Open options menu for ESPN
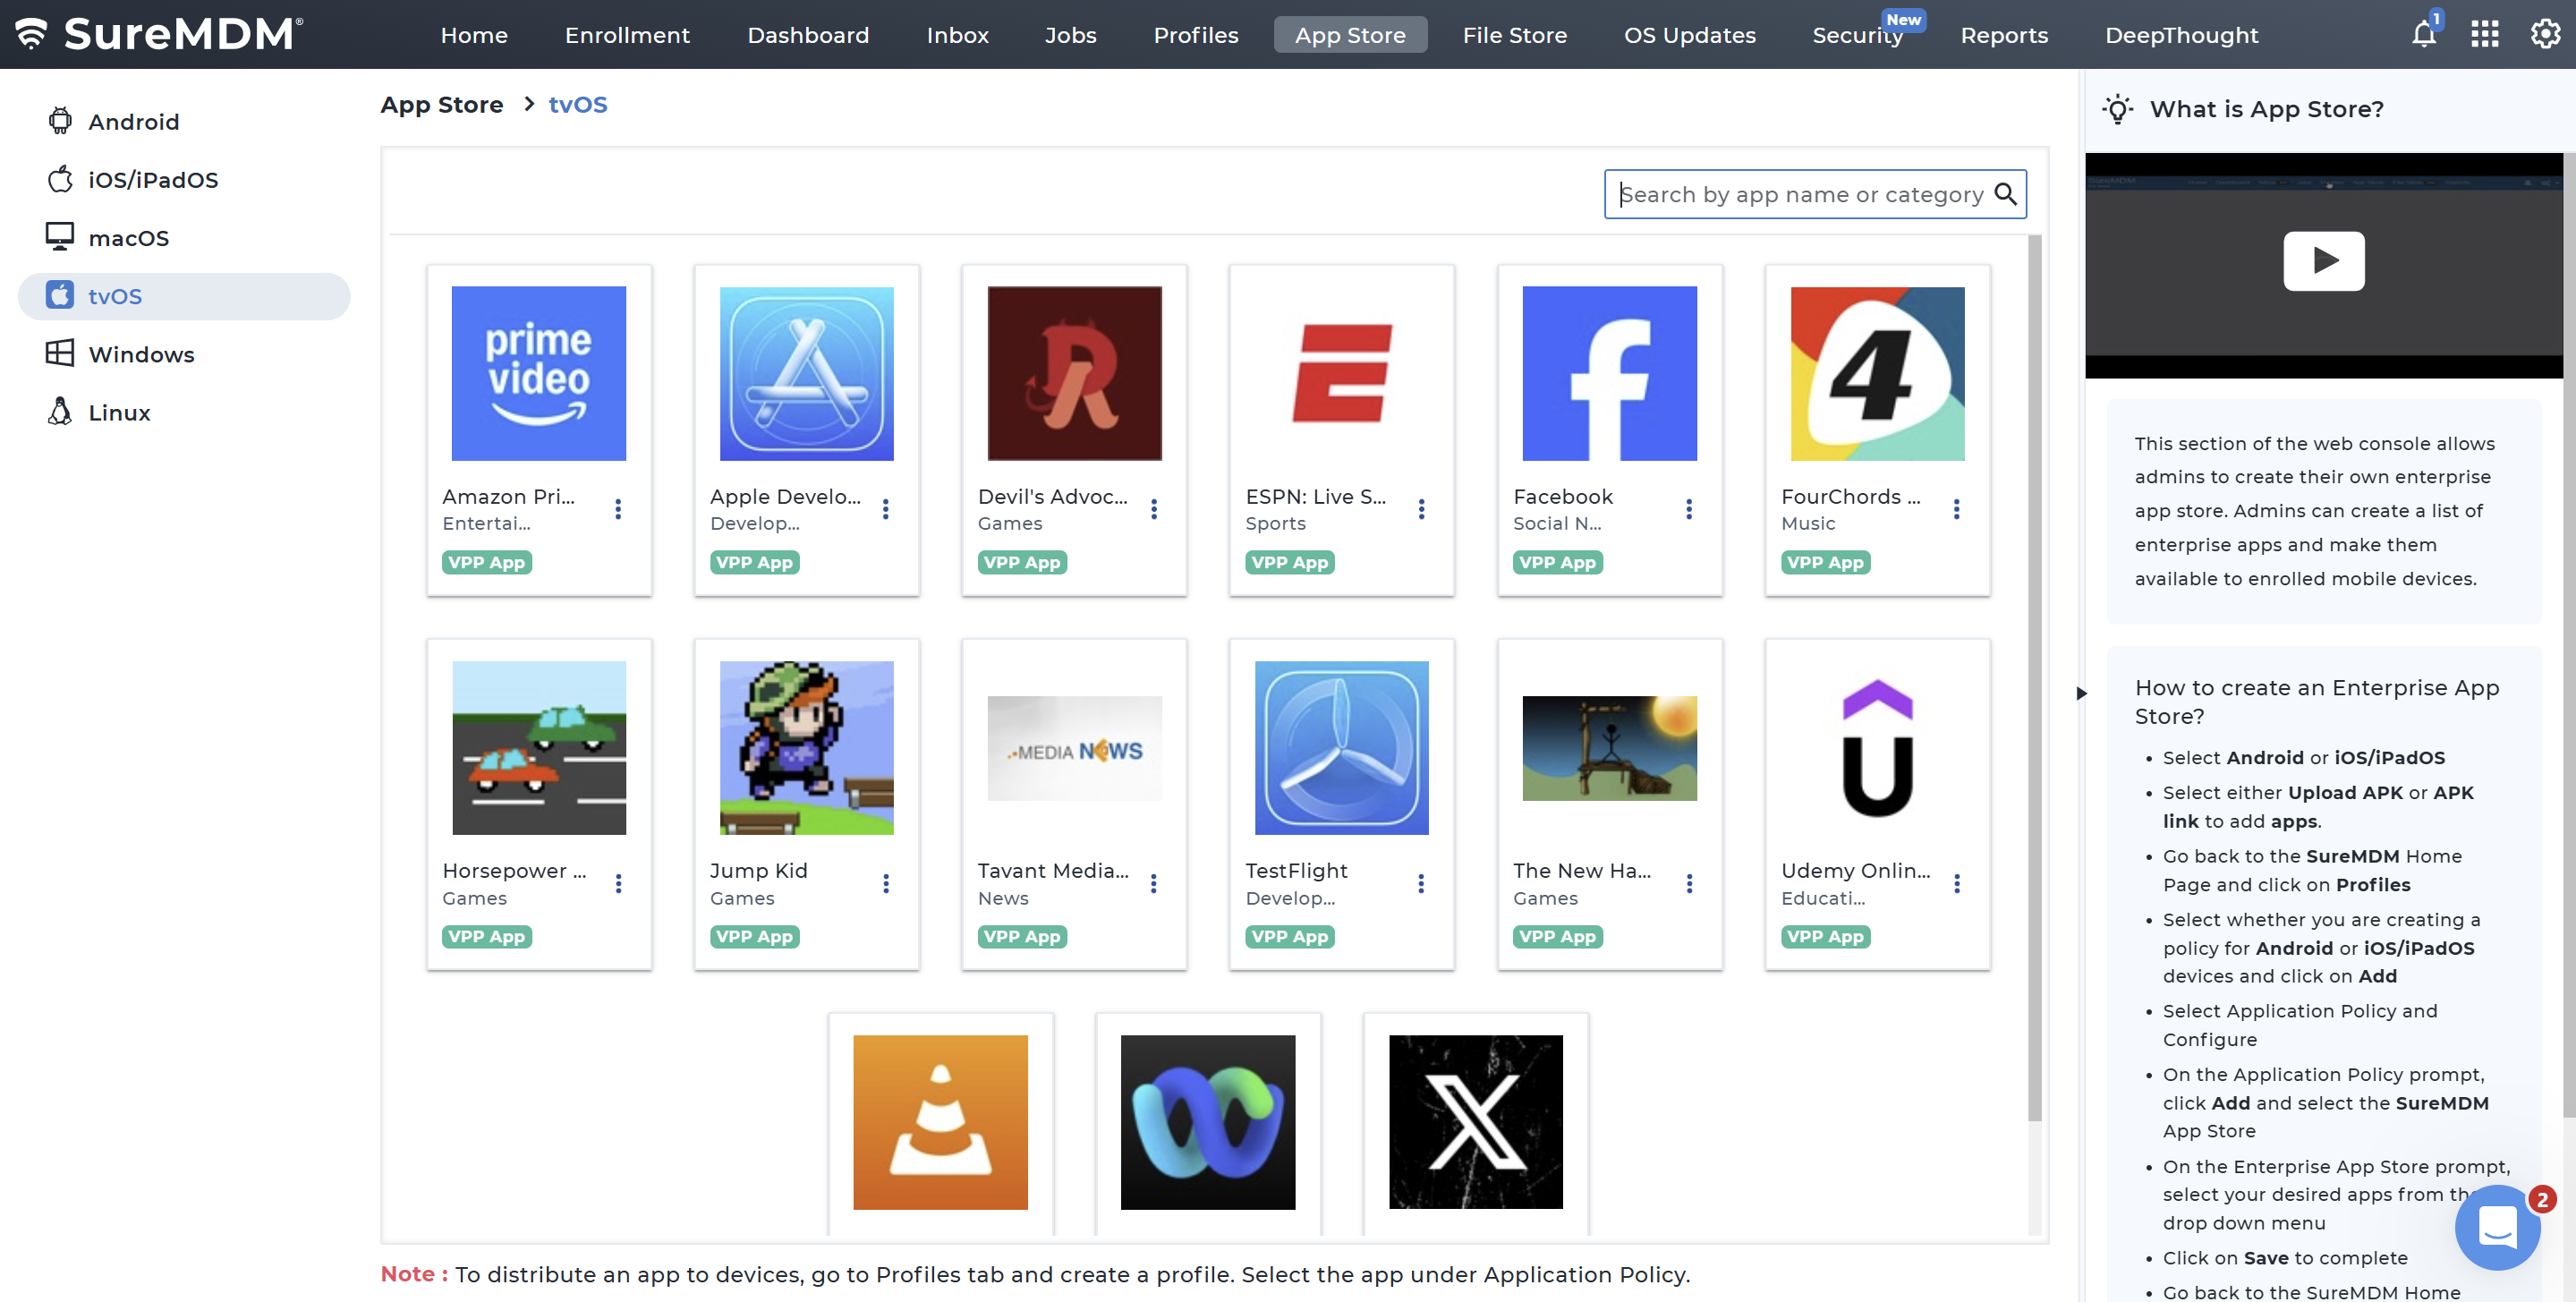The image size is (2576, 1302). coord(1420,509)
